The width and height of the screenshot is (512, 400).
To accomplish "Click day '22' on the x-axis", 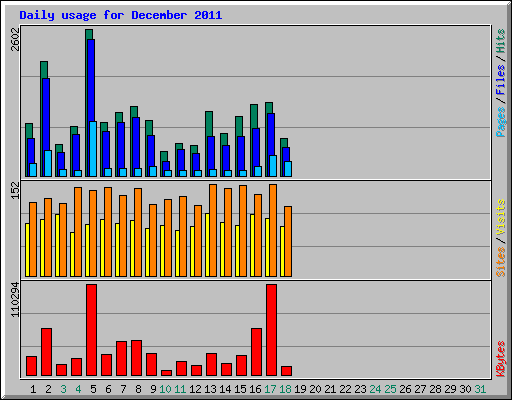I will click(345, 389).
